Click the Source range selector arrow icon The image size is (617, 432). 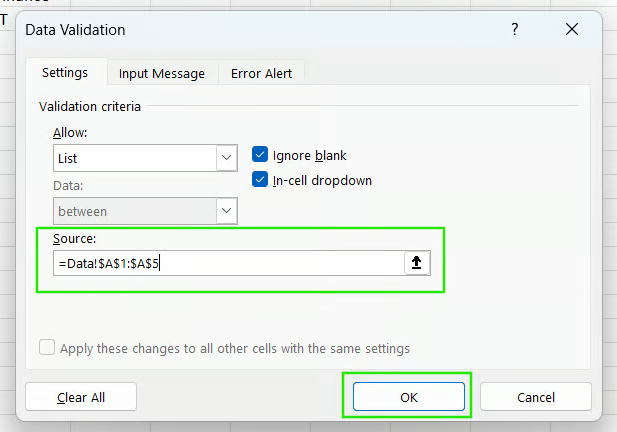point(418,263)
